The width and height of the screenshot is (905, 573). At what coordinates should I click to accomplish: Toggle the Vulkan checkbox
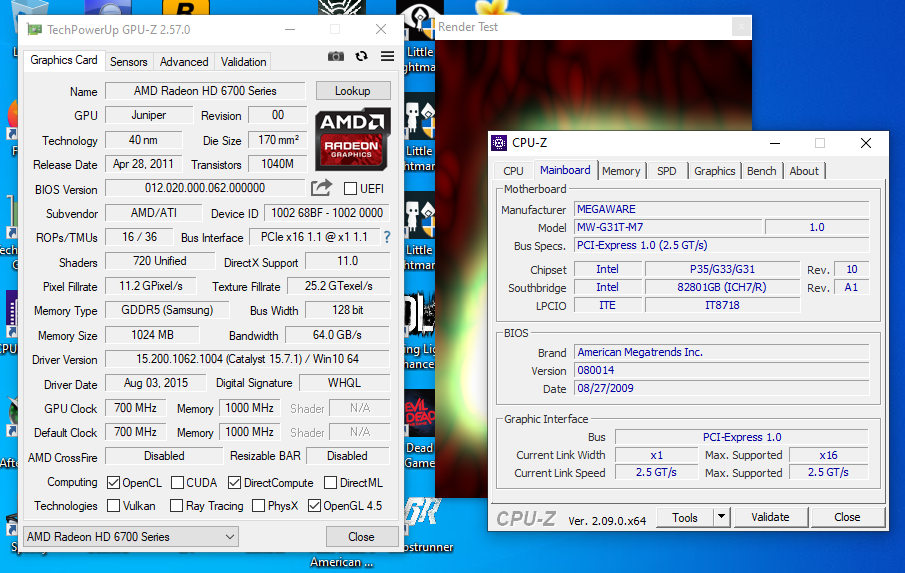coord(114,505)
